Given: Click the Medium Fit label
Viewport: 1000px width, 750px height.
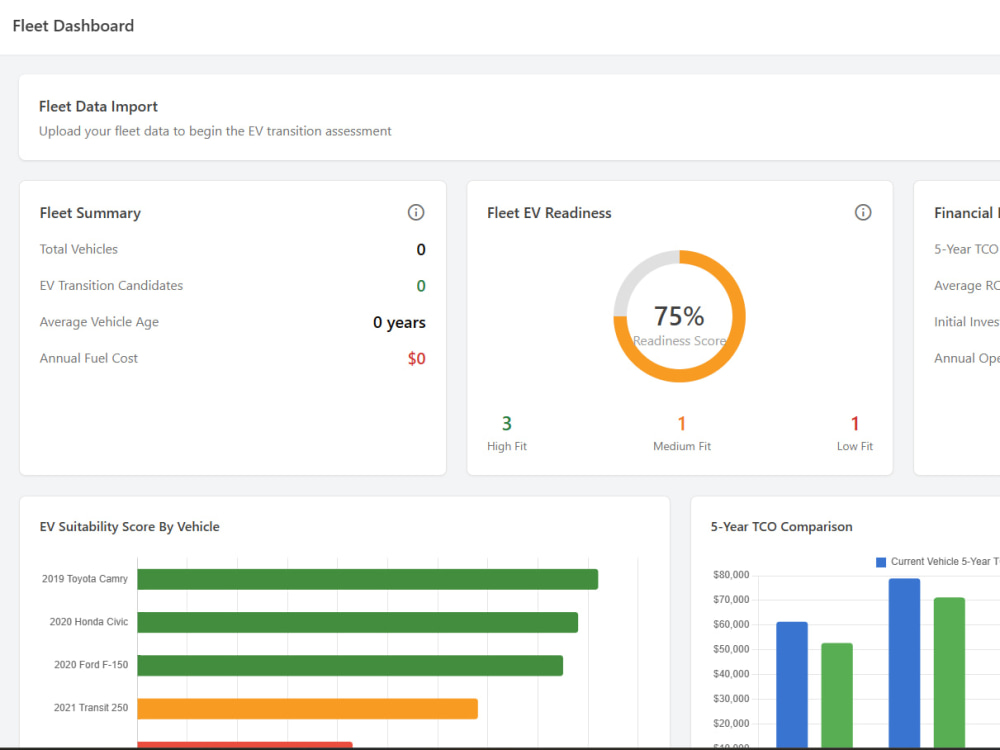Looking at the screenshot, I should click(682, 446).
